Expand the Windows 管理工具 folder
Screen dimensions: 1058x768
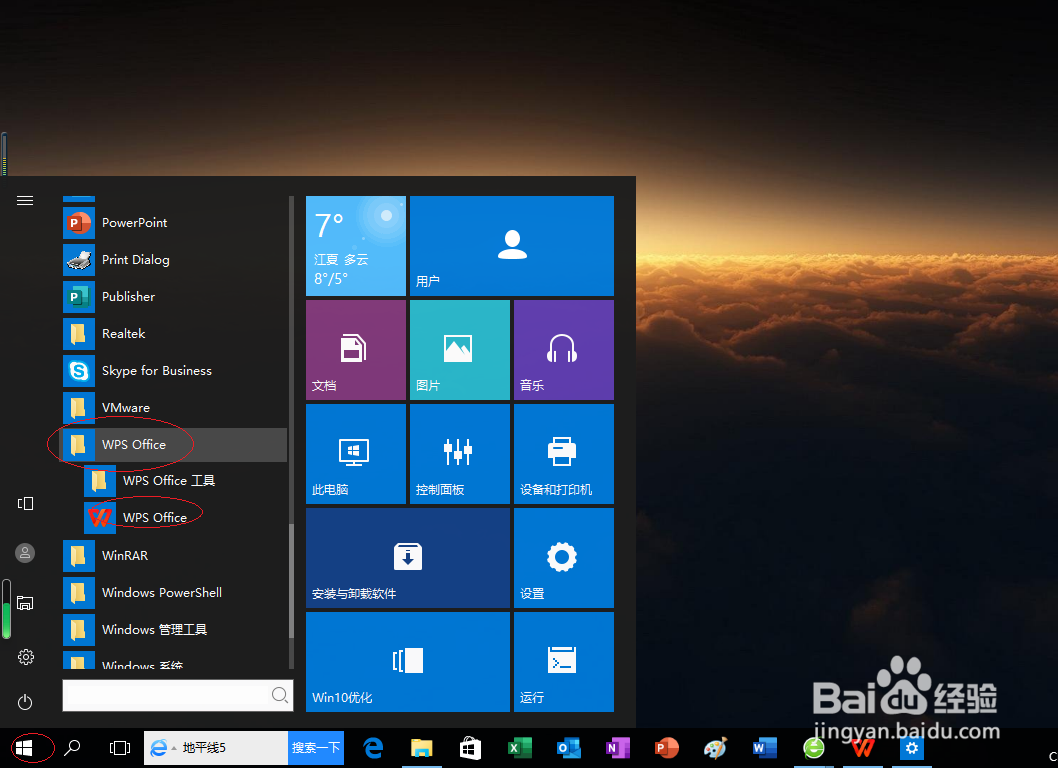point(175,630)
